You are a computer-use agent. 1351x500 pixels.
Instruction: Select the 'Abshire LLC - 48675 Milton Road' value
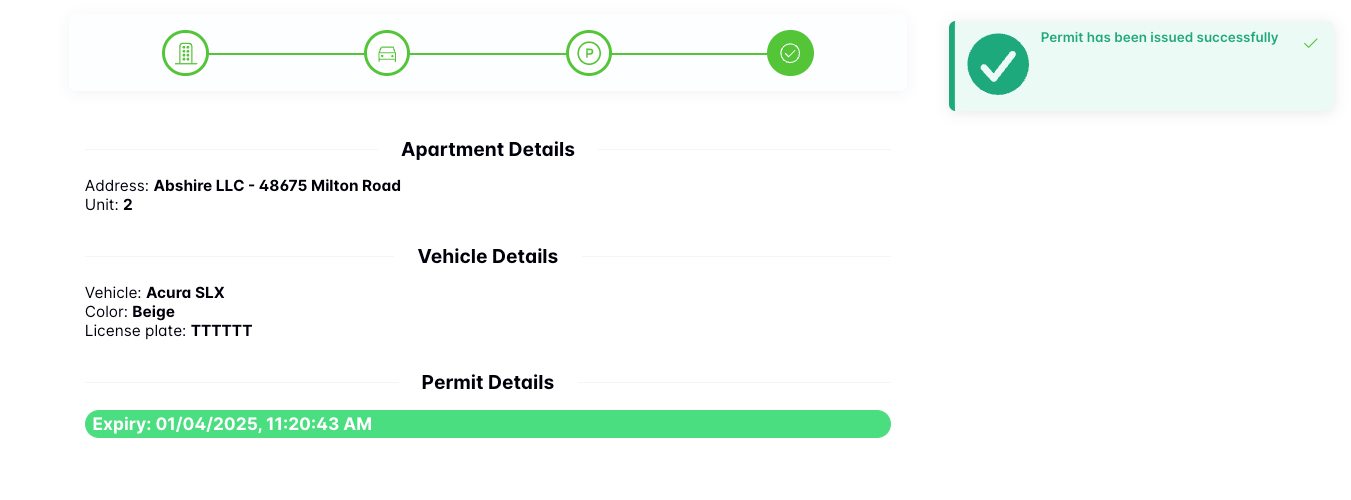tap(277, 186)
